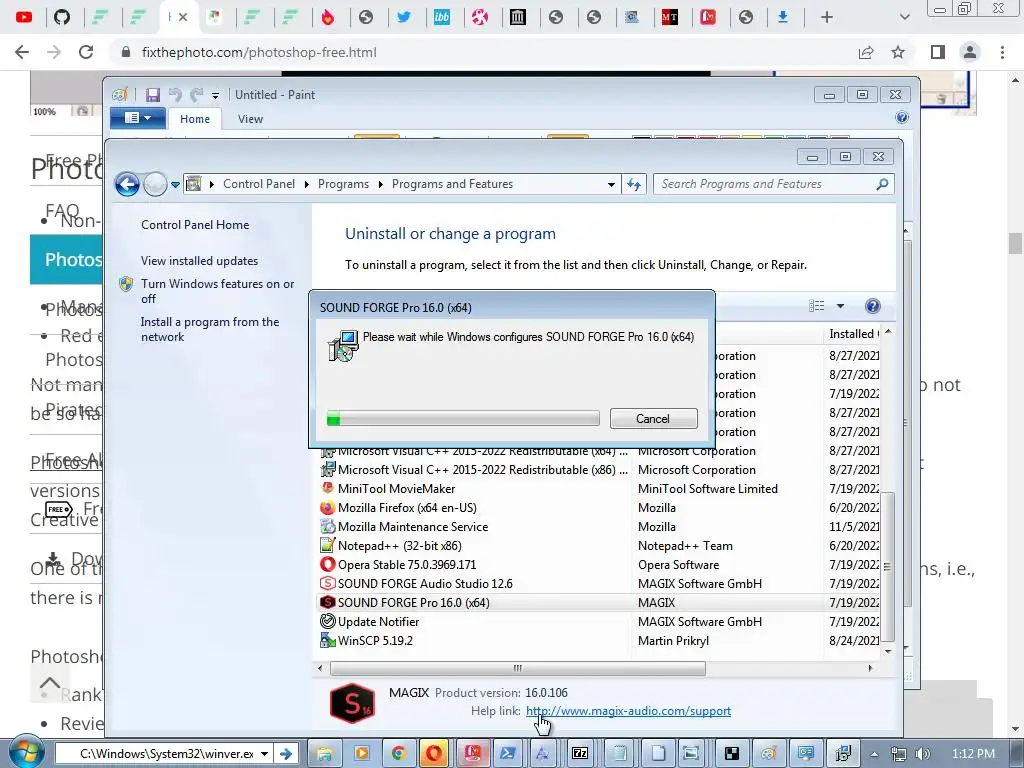Expand the taskbar address dropdown arrow
Image resolution: width=1024 pixels, height=768 pixels.
click(264, 754)
